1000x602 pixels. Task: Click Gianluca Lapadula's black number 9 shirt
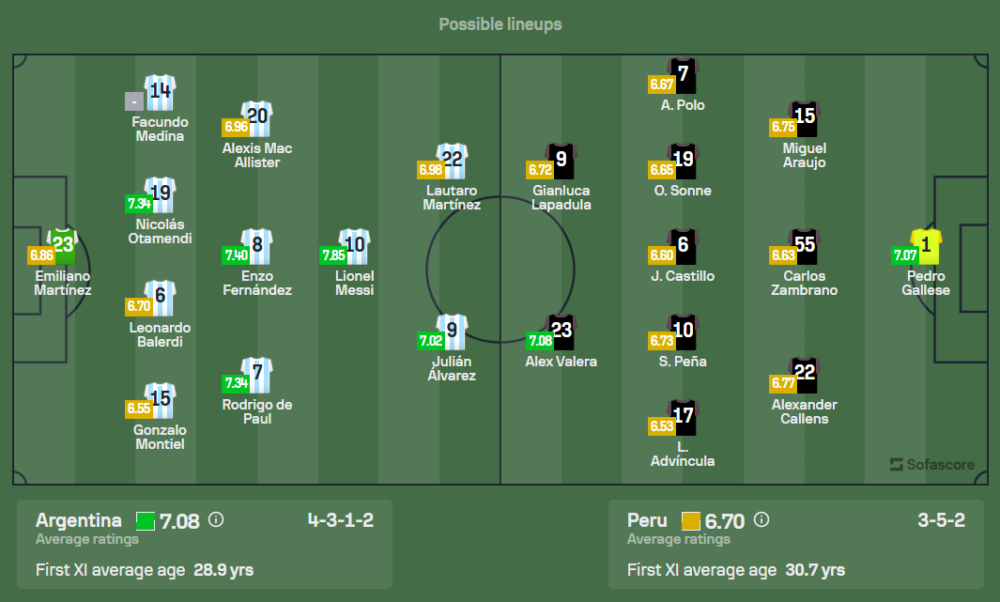561,160
